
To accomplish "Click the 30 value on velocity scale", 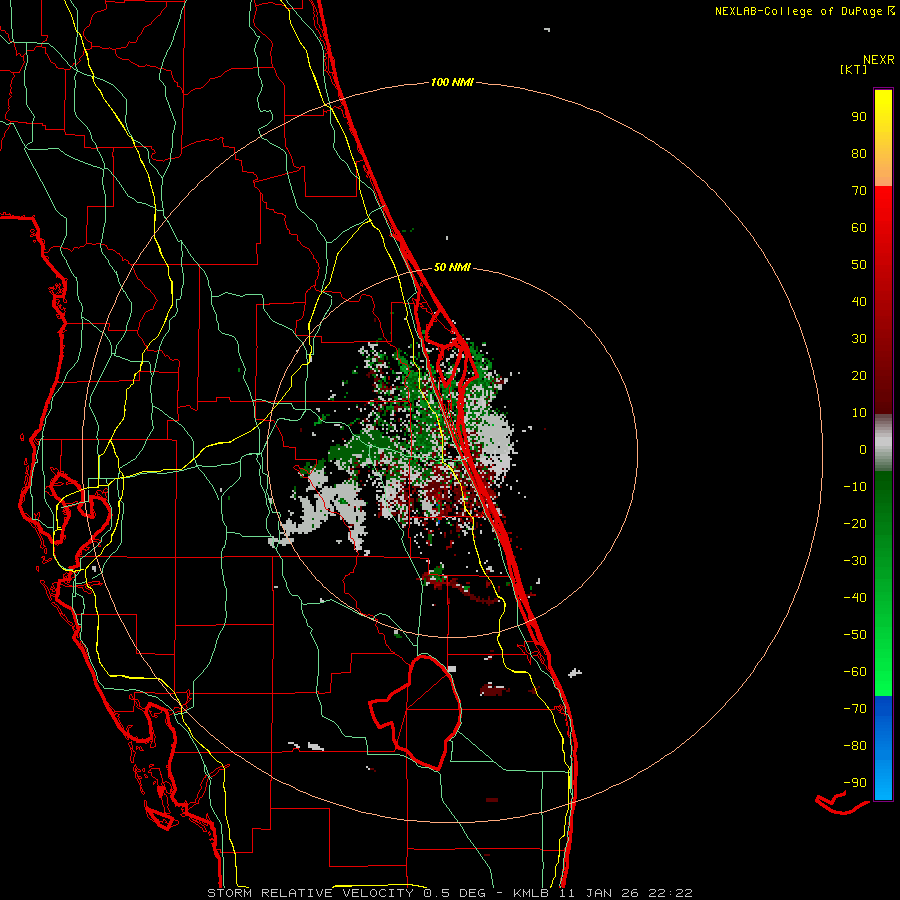I will click(859, 339).
